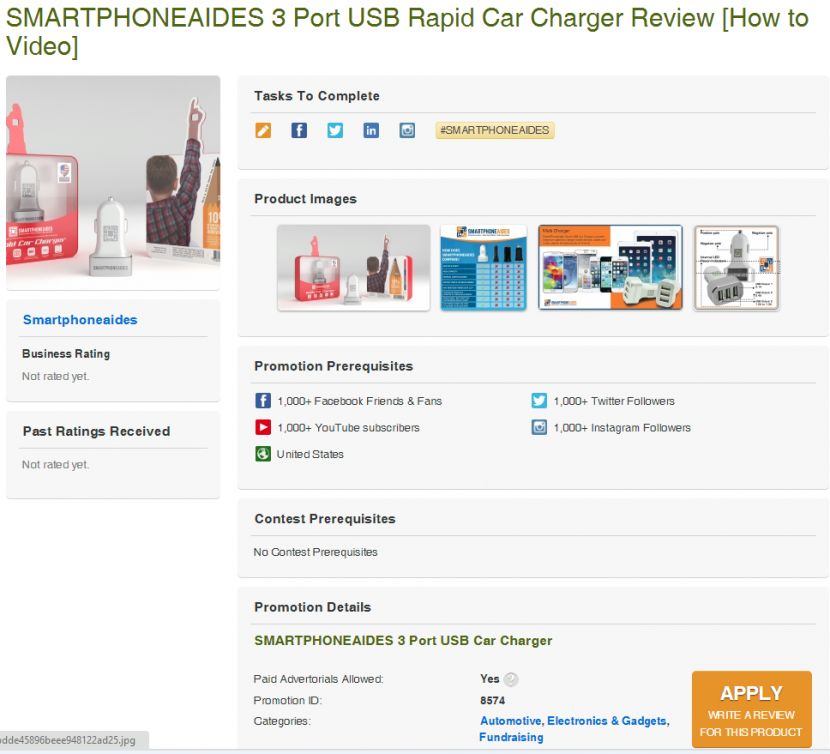This screenshot has width=830, height=754.
Task: Open the charger diagram thumbnail
Action: tap(736, 267)
